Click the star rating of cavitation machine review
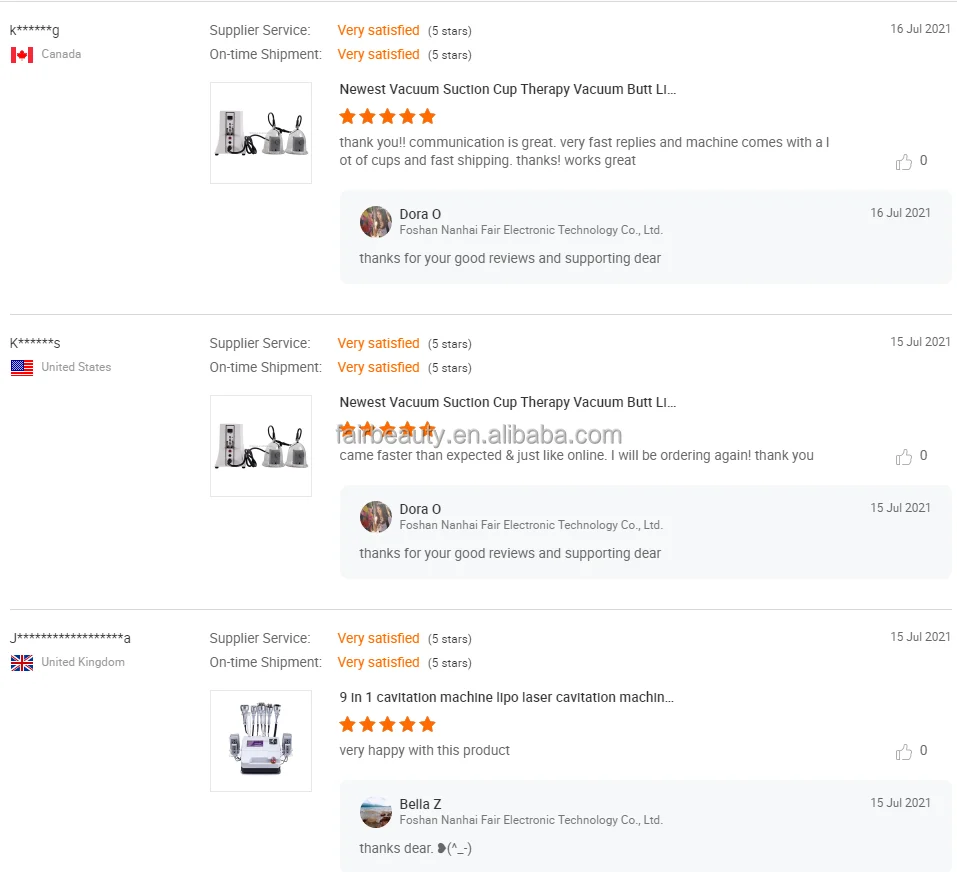The height and width of the screenshot is (872, 957). click(387, 725)
